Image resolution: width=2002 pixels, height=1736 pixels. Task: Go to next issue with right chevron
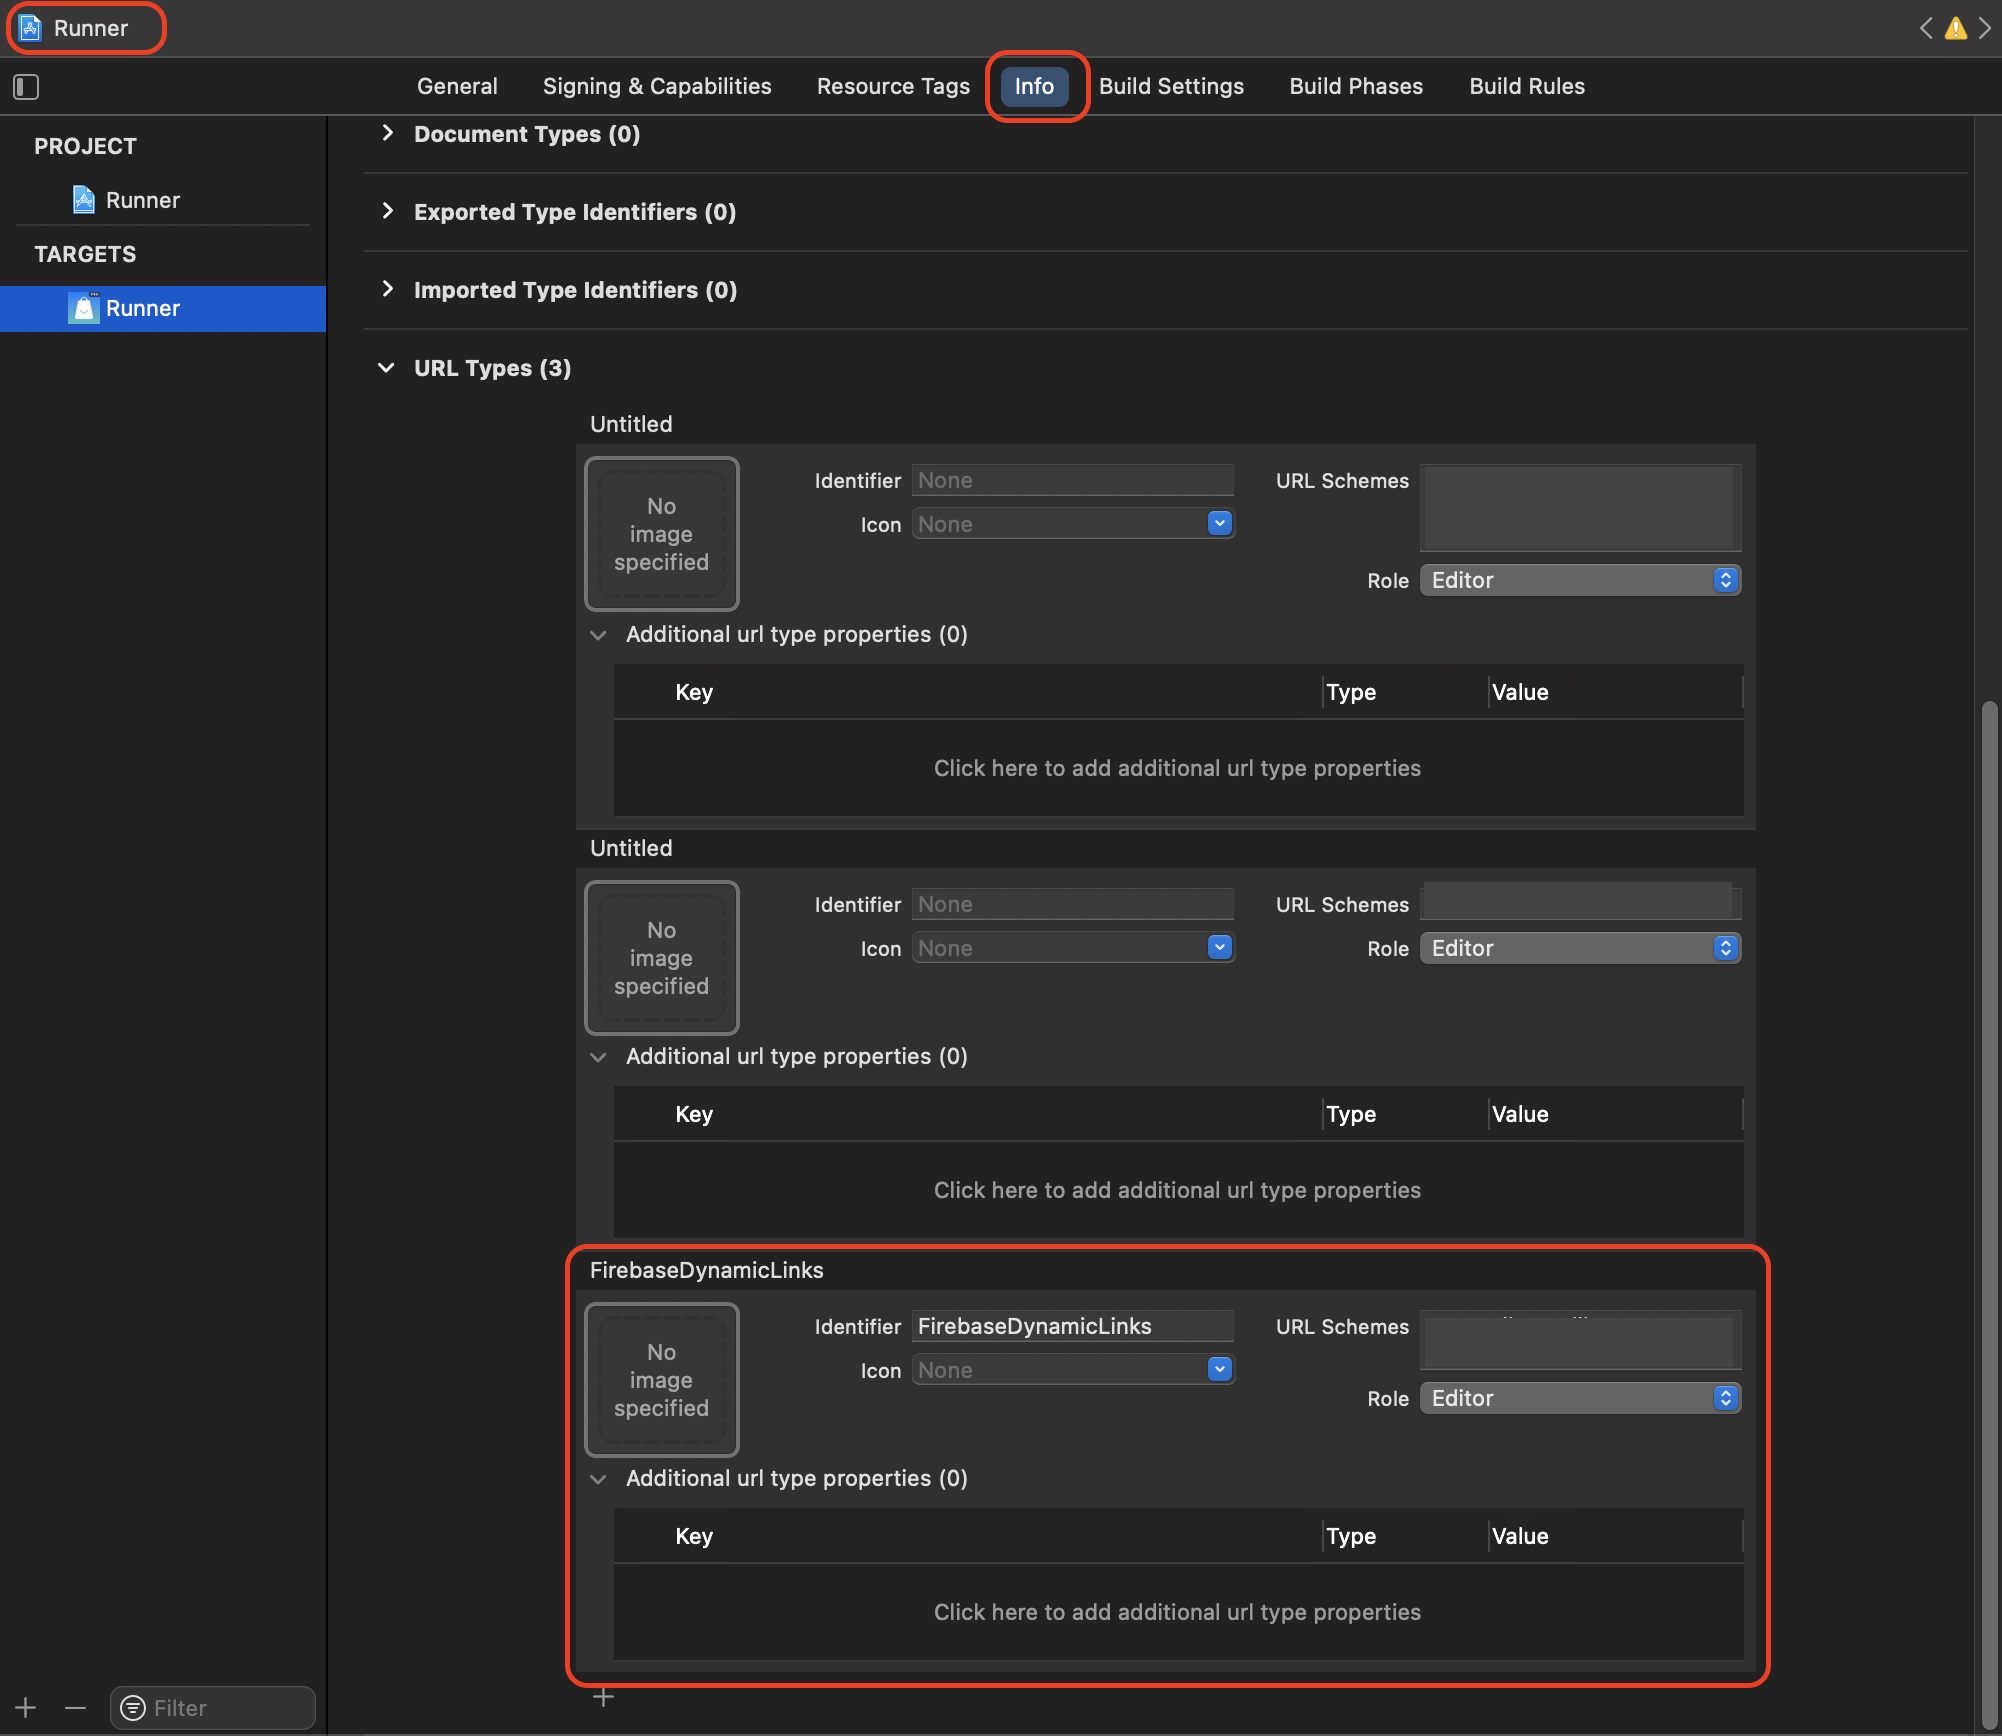tap(1985, 28)
